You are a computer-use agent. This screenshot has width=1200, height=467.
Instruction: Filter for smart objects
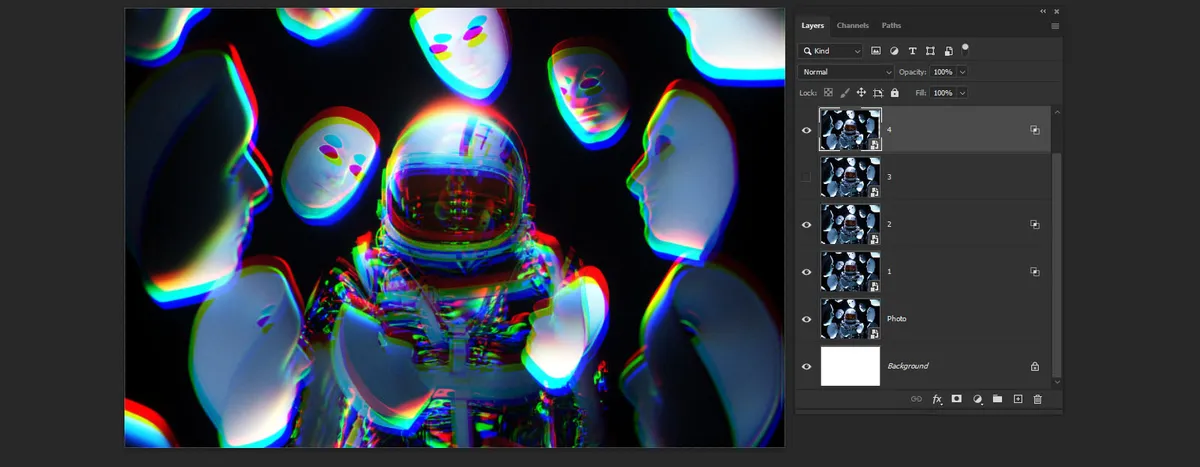[x=948, y=50]
